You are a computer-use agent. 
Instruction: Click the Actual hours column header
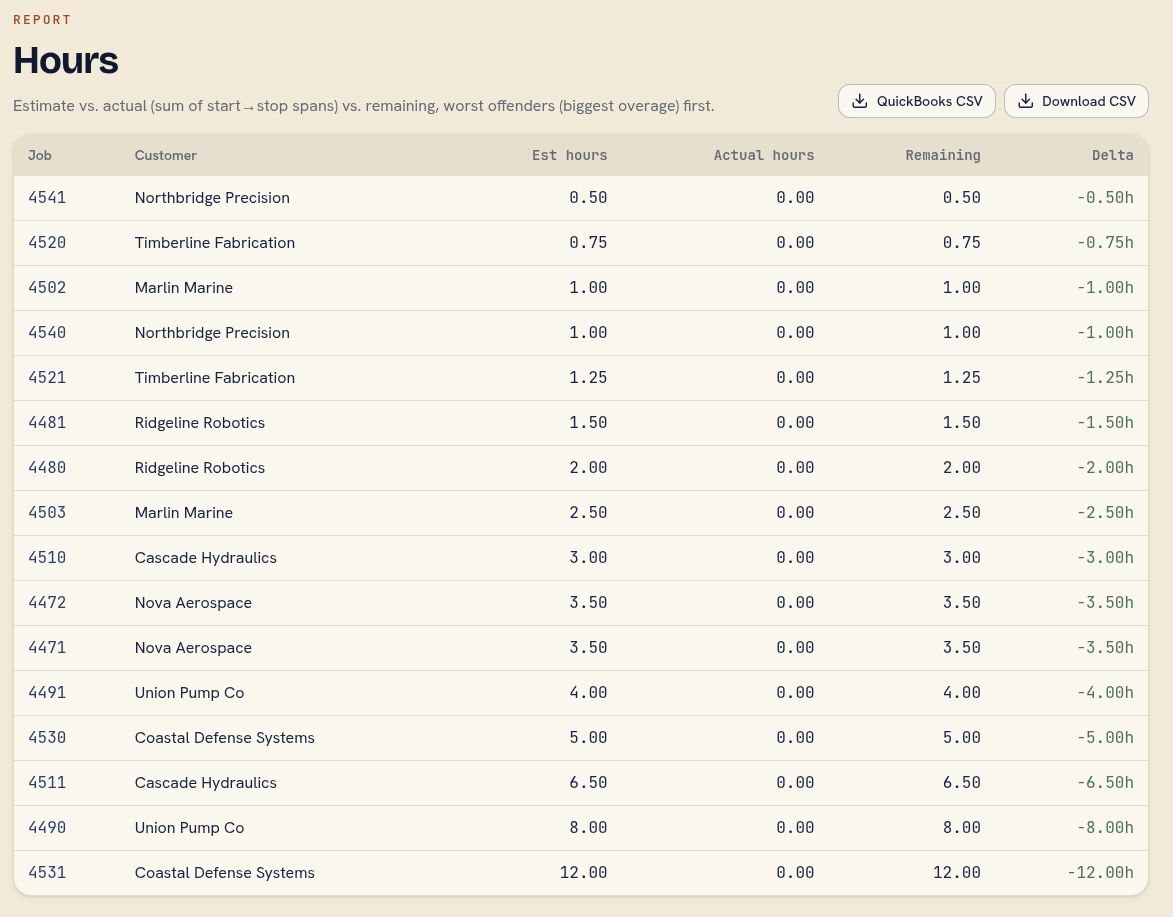pyautogui.click(x=764, y=156)
